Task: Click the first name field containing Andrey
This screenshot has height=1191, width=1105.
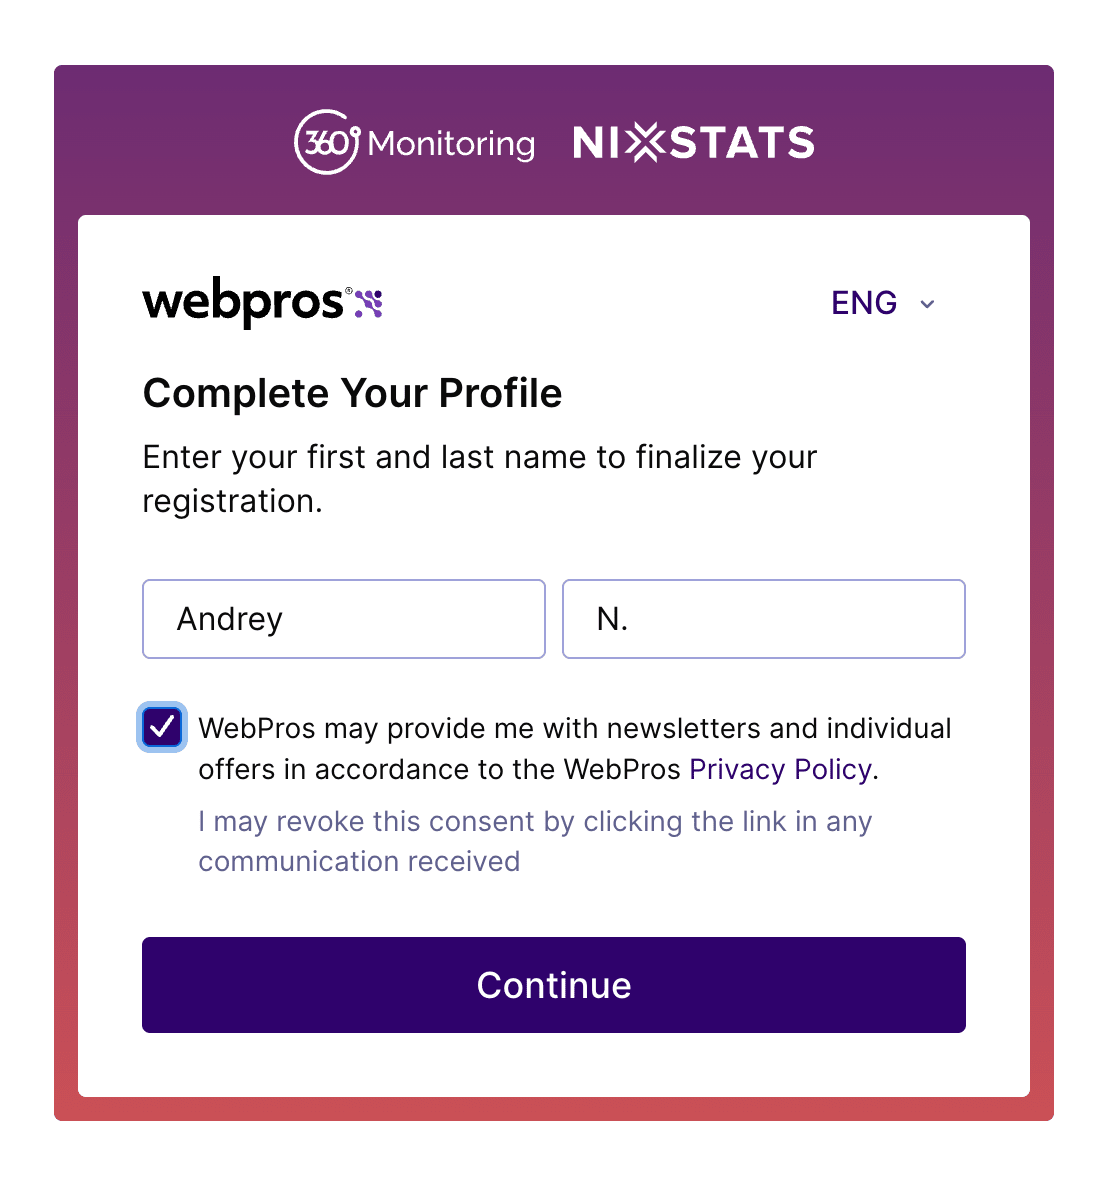Action: click(344, 619)
